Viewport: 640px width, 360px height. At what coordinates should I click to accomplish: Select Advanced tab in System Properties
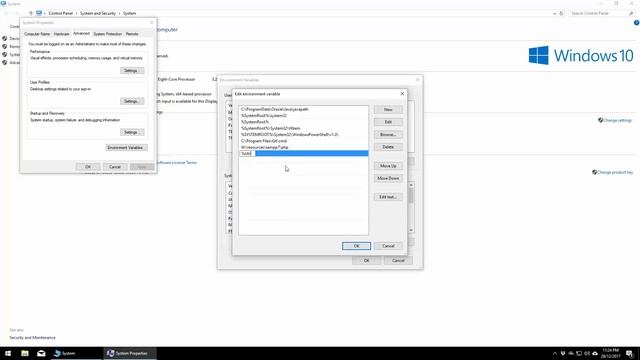click(81, 33)
